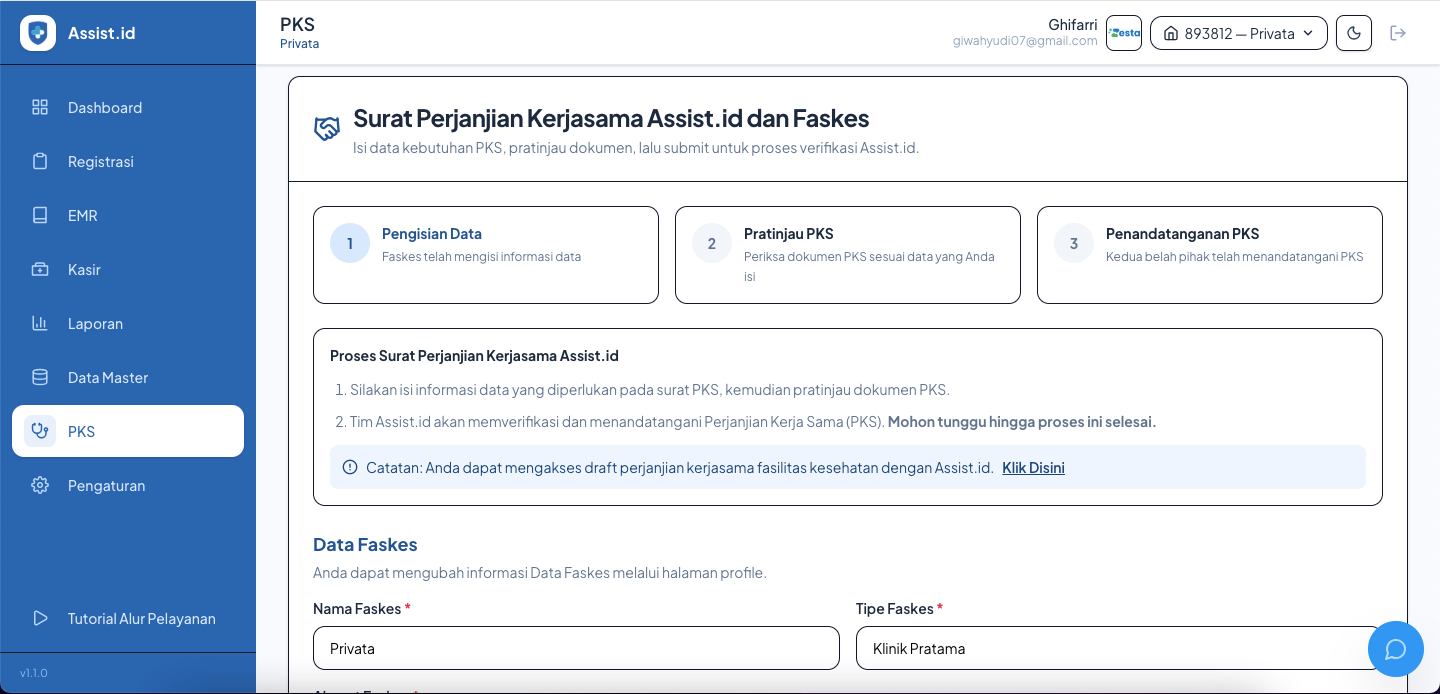
Task: Open the Laporan chart icon
Action: point(40,323)
